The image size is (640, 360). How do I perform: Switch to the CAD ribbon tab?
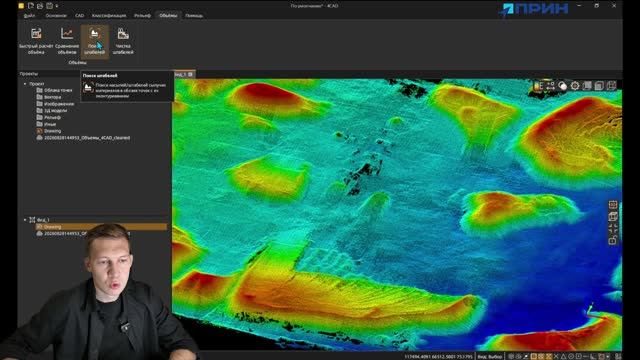tap(80, 16)
